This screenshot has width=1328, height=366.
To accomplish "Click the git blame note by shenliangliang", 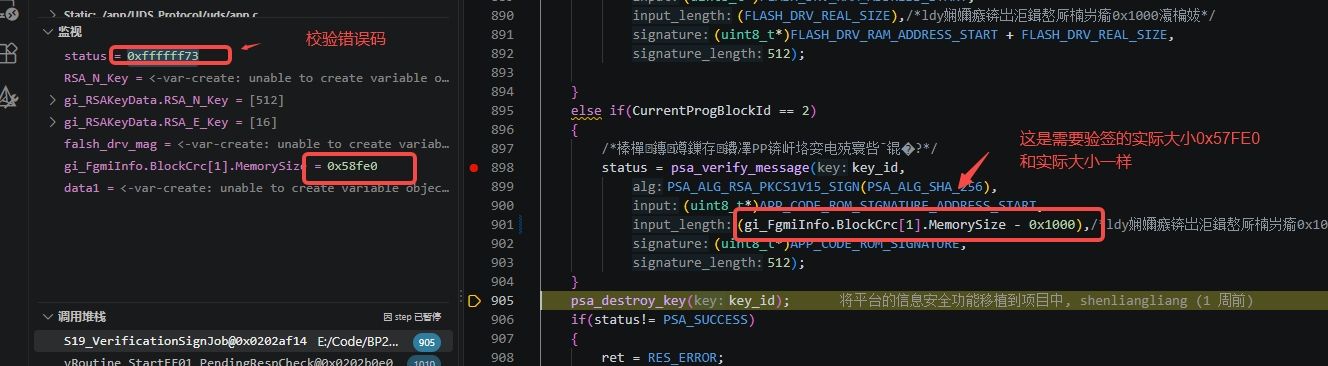I will [1046, 300].
